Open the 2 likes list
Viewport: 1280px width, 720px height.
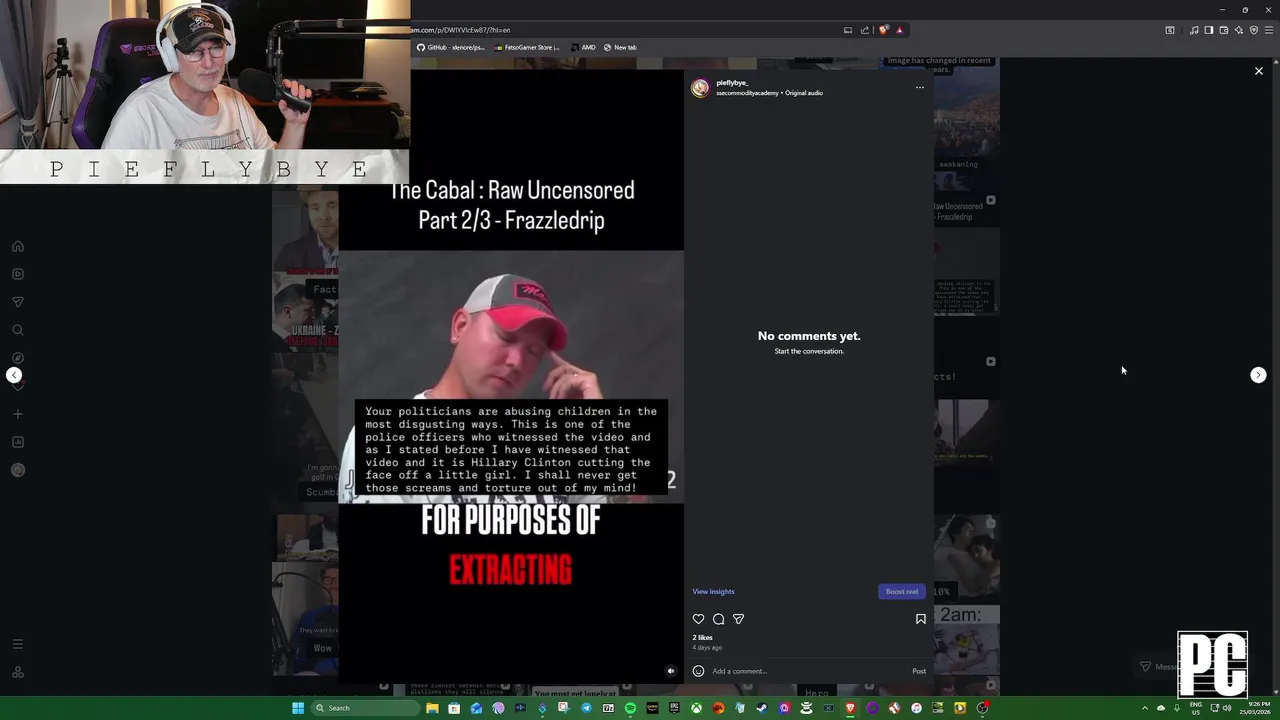pos(702,637)
